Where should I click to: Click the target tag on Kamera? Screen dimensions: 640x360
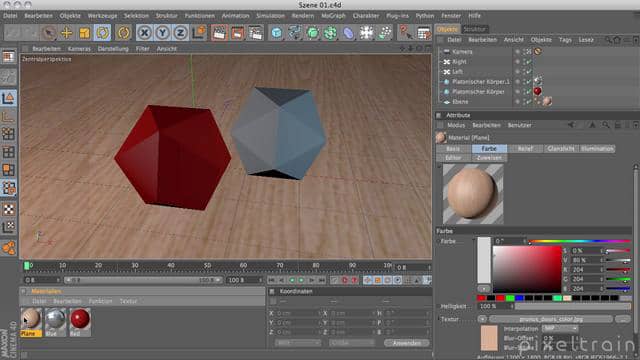click(x=538, y=51)
